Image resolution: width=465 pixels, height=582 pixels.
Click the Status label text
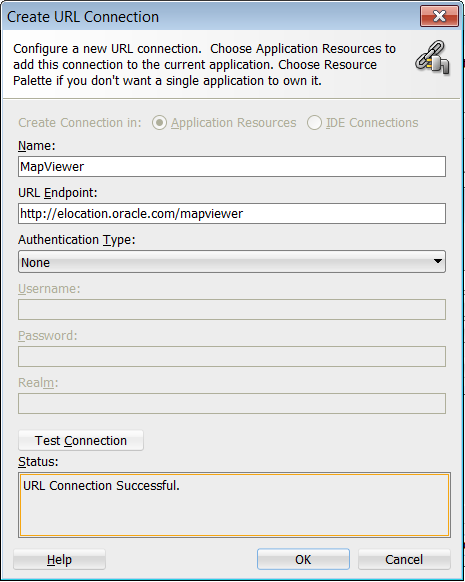pos(38,462)
